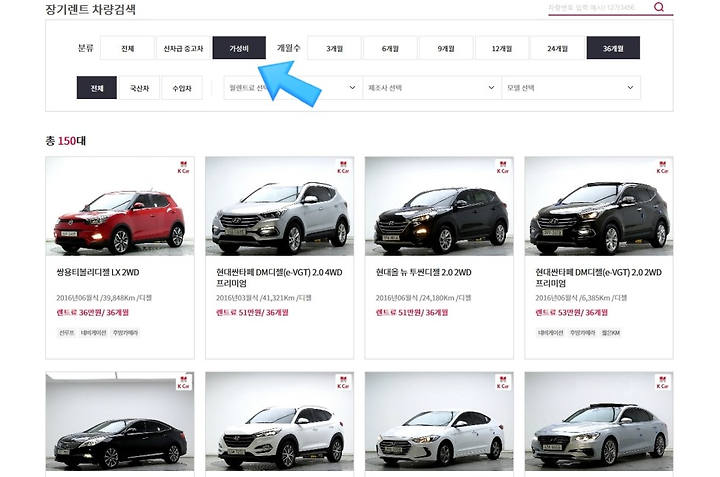Open the 월렌트료 선택 dropdown
The width and height of the screenshot is (720, 477).
pyautogui.click(x=292, y=88)
